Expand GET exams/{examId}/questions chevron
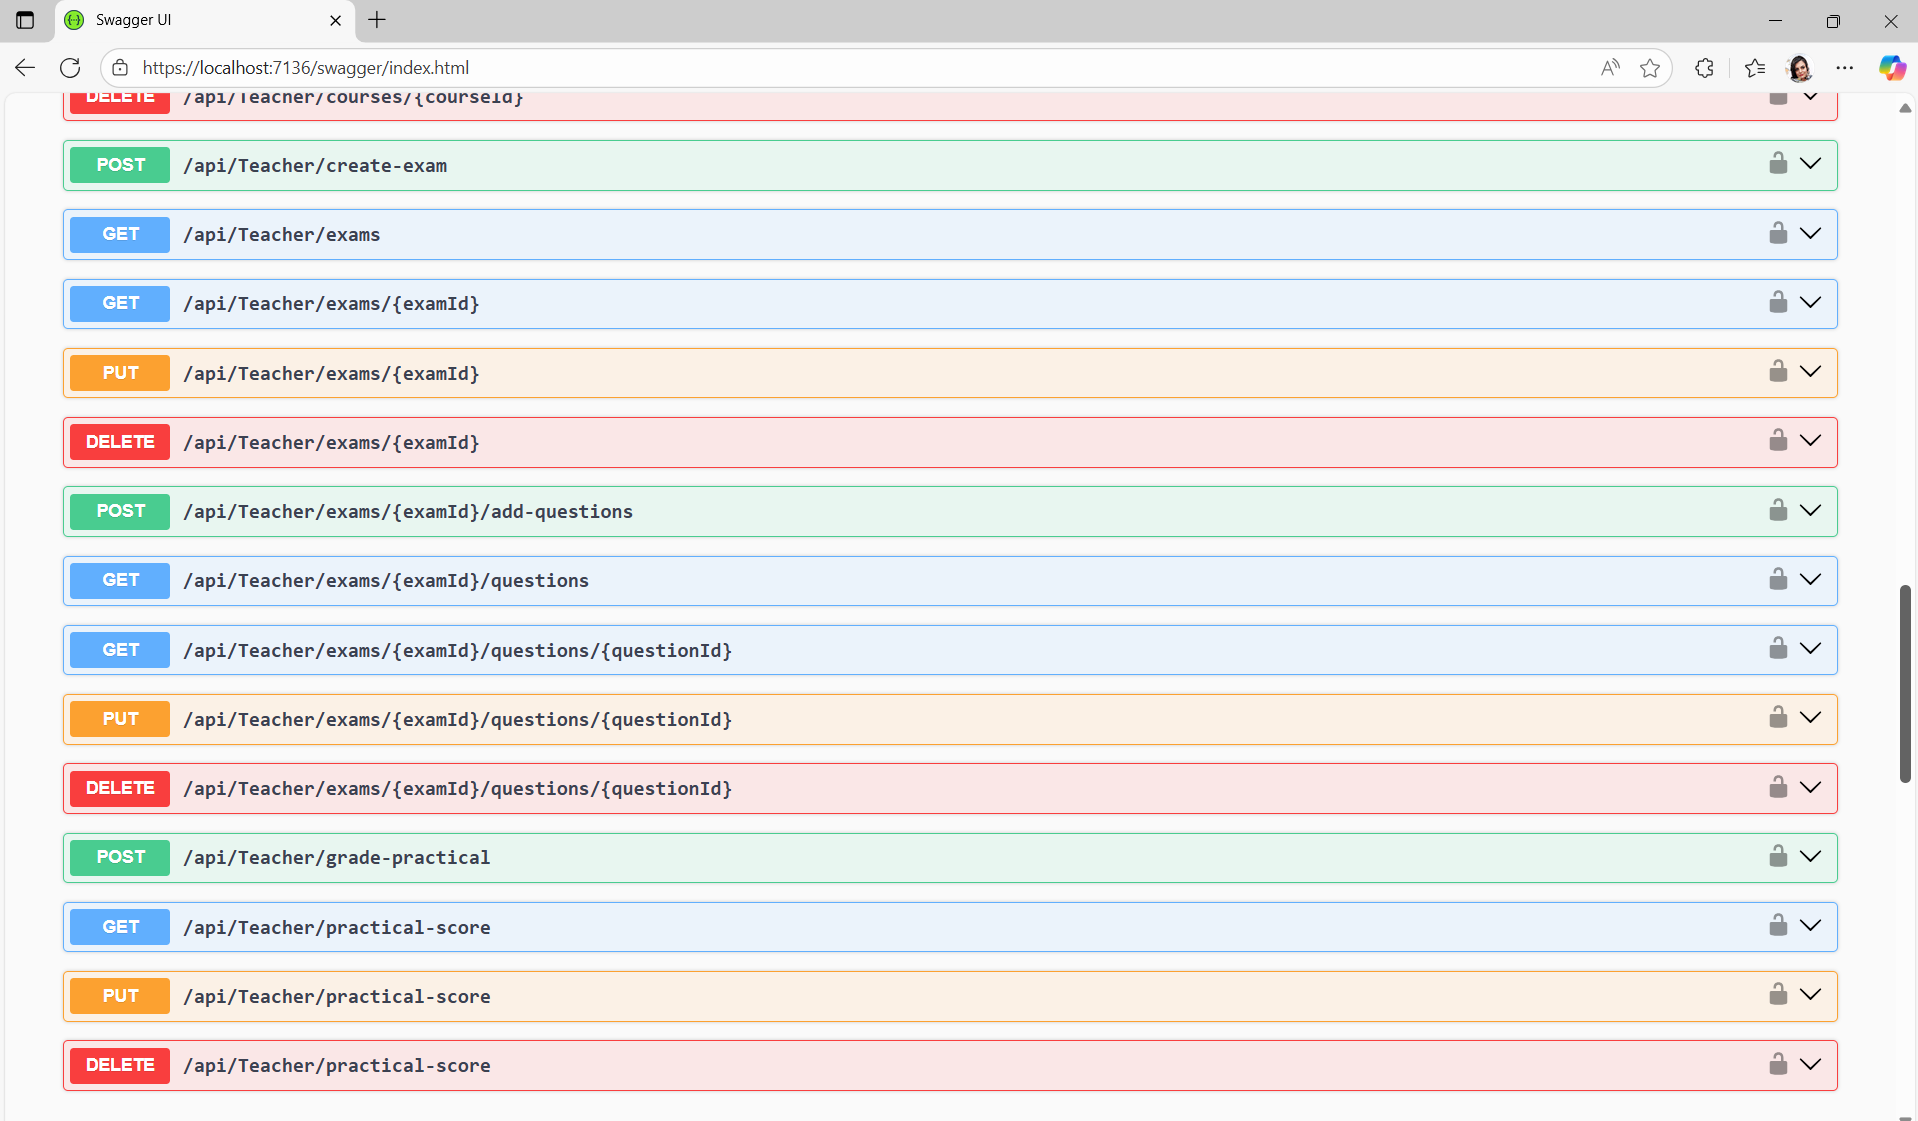The width and height of the screenshot is (1918, 1121). coord(1810,580)
